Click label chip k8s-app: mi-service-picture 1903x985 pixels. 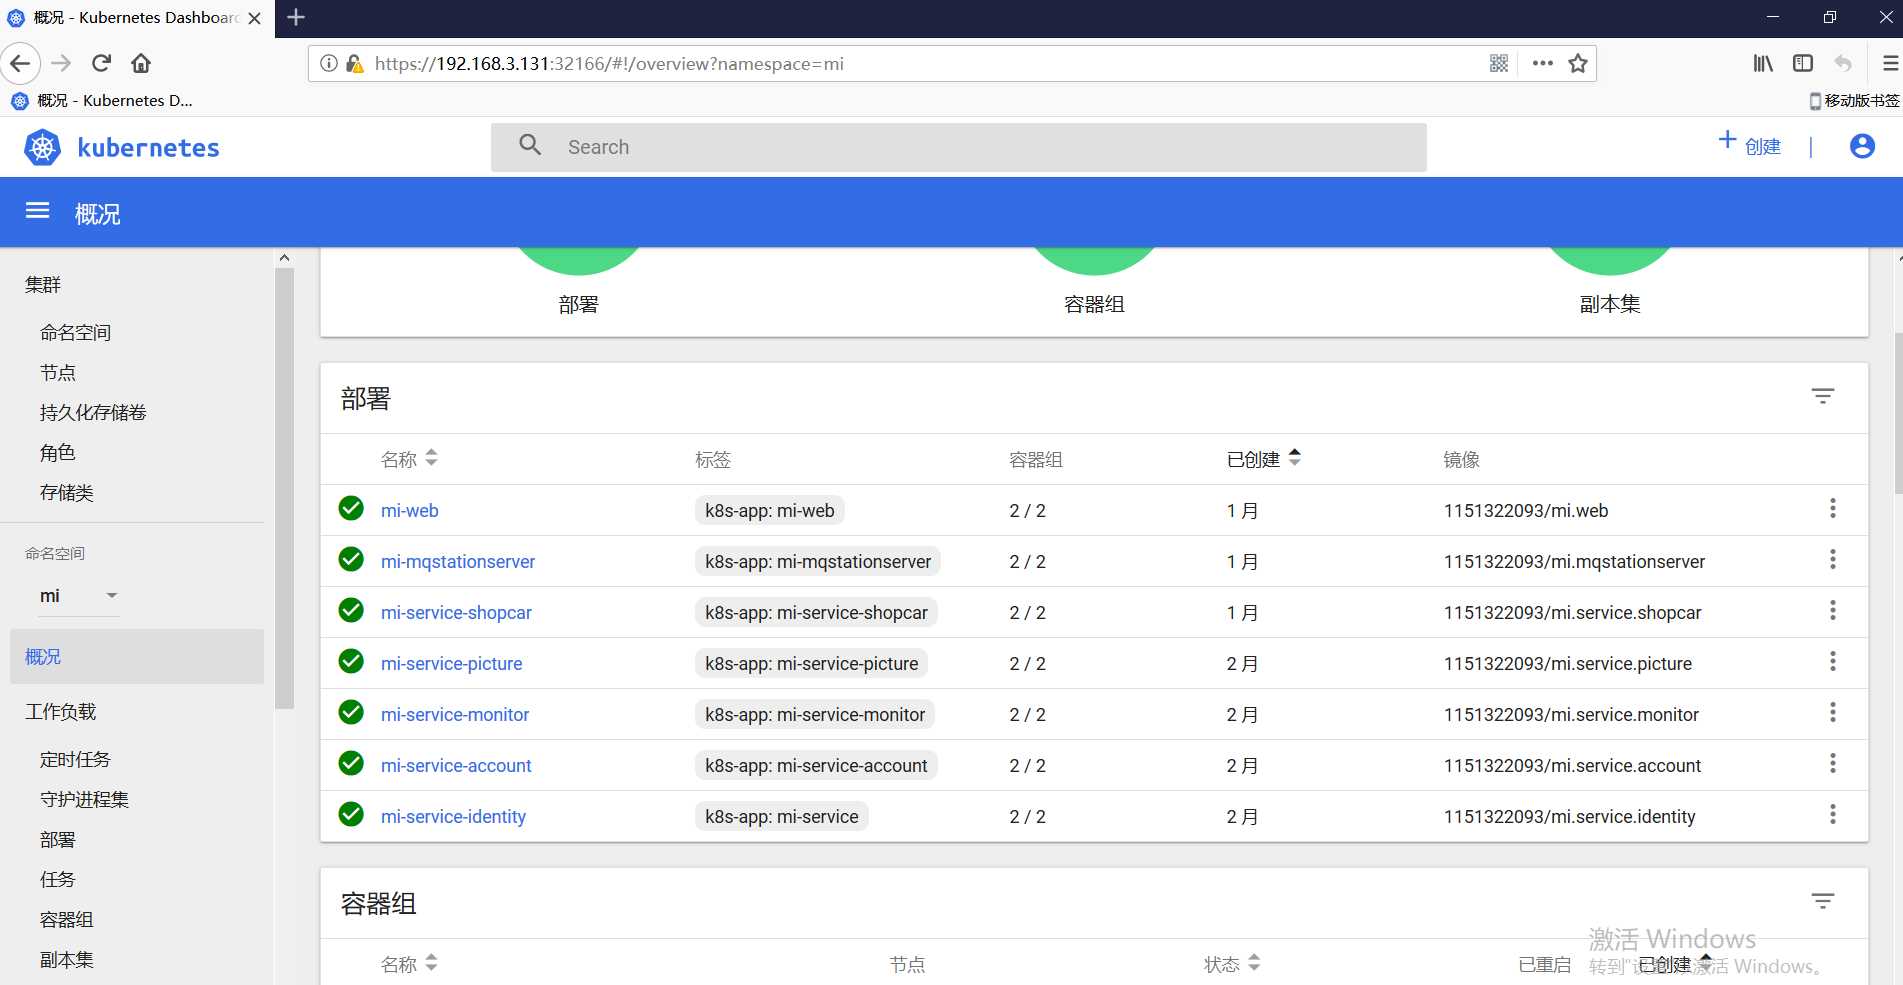coord(811,664)
